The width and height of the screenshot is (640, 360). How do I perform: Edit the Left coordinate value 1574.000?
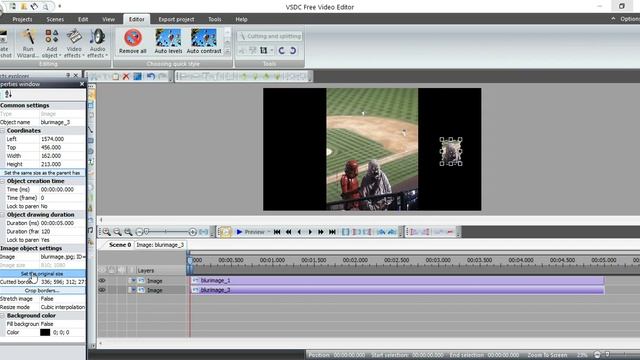click(62, 139)
